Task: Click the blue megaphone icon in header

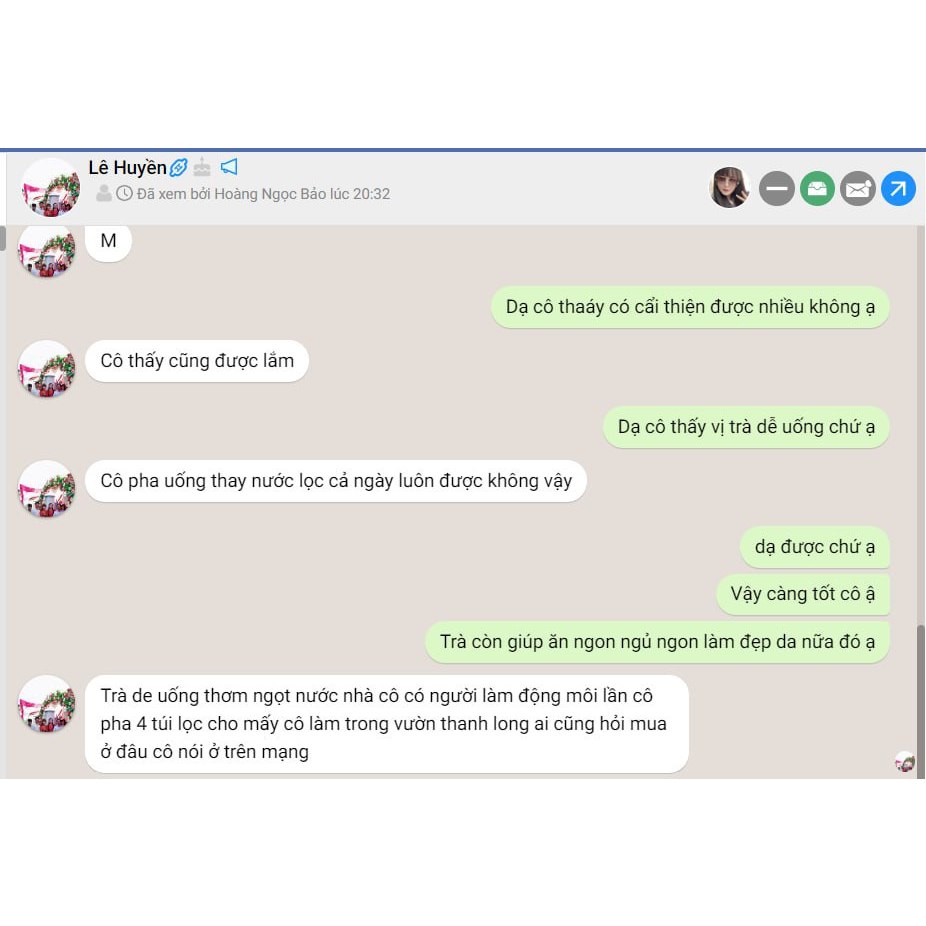Action: click(x=229, y=167)
